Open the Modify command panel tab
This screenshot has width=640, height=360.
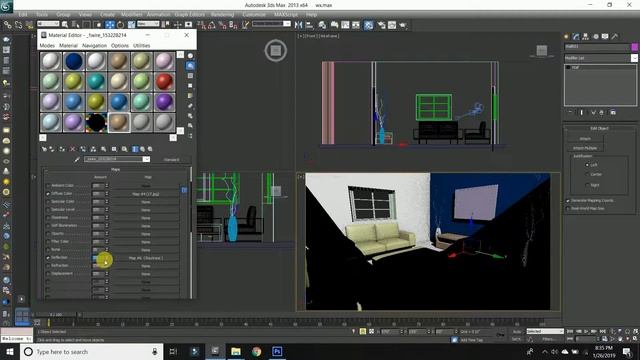576,36
